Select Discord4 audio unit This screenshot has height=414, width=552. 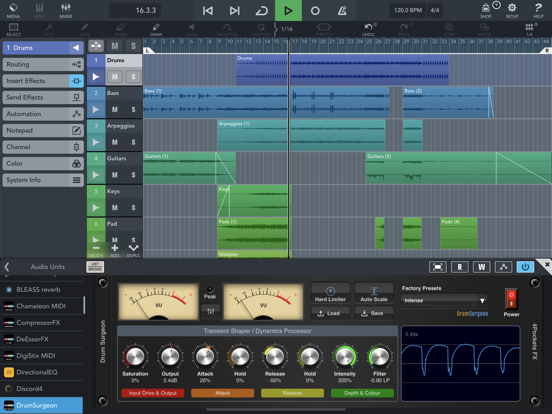pos(42,389)
